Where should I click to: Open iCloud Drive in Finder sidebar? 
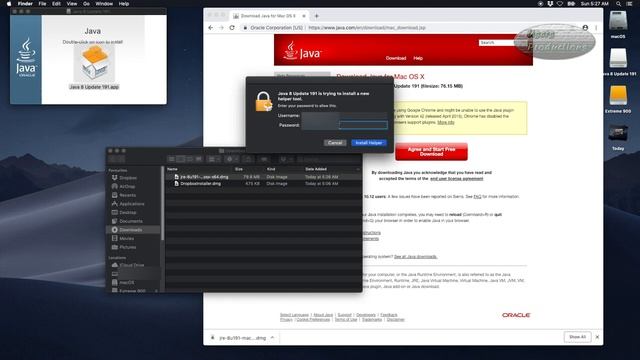tap(131, 265)
